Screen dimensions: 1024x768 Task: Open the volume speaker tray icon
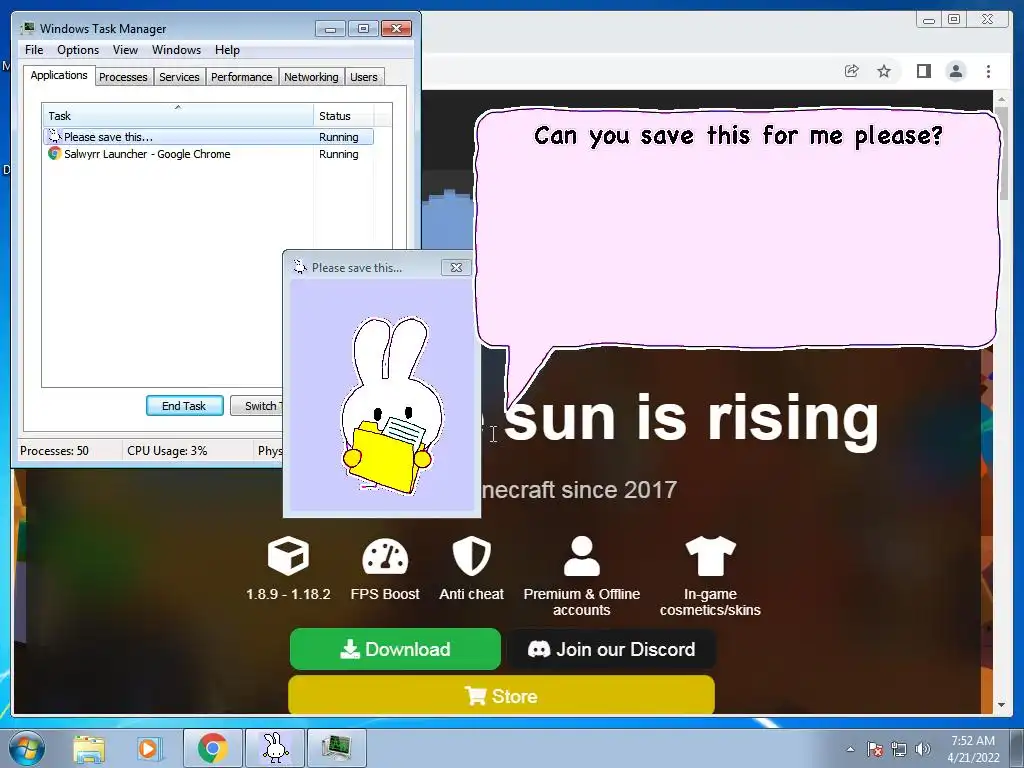(923, 749)
